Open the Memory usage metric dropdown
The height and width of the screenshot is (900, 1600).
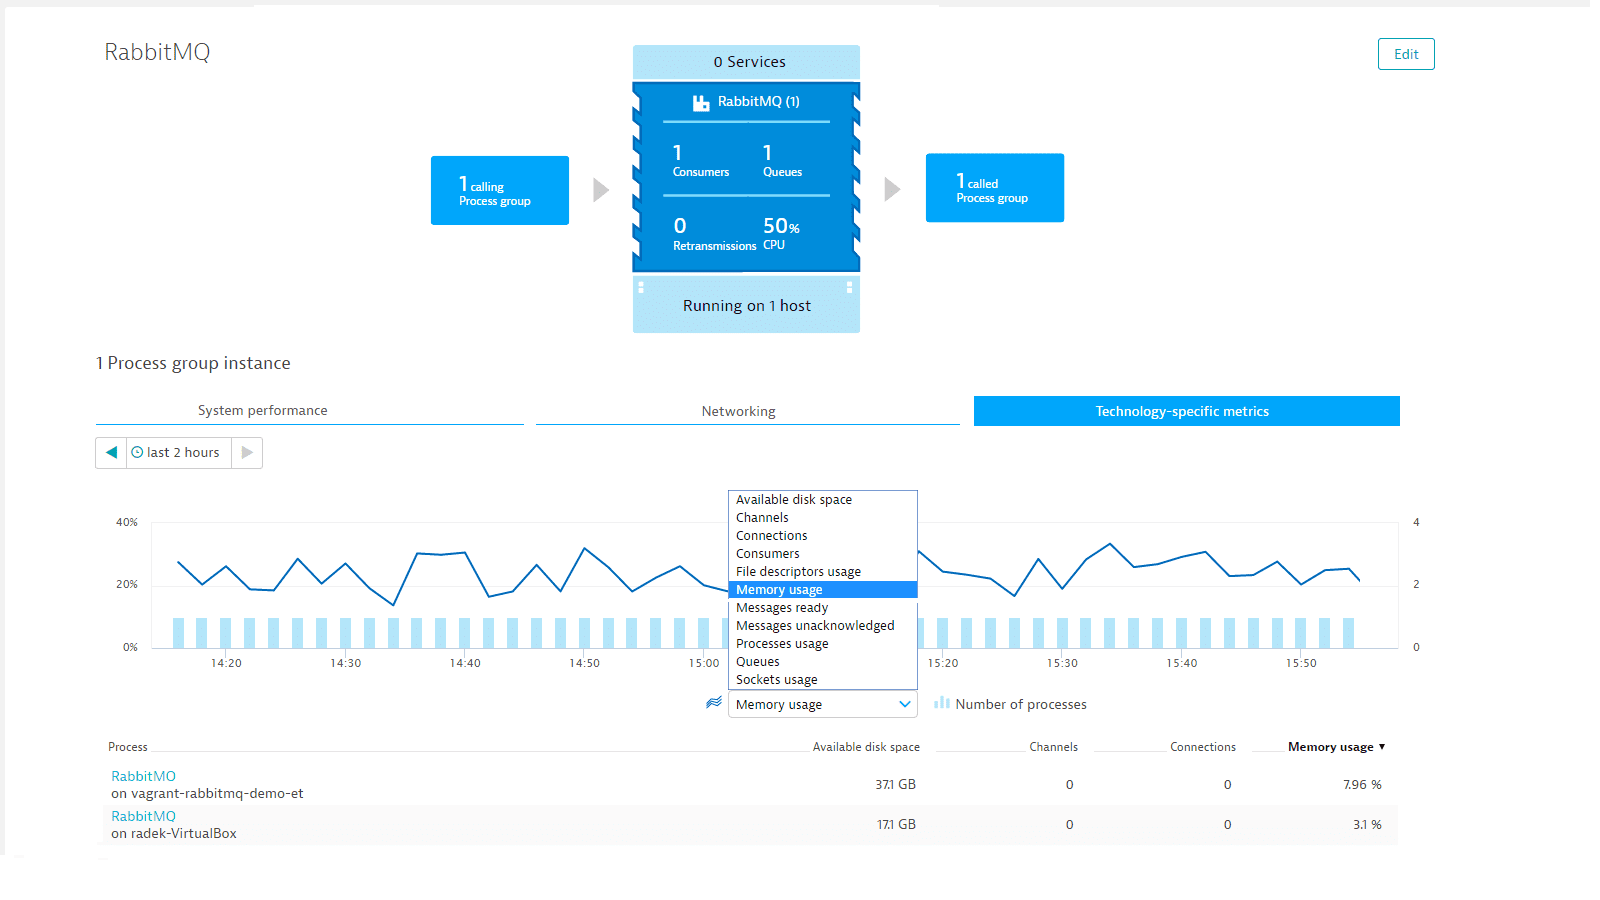(823, 704)
